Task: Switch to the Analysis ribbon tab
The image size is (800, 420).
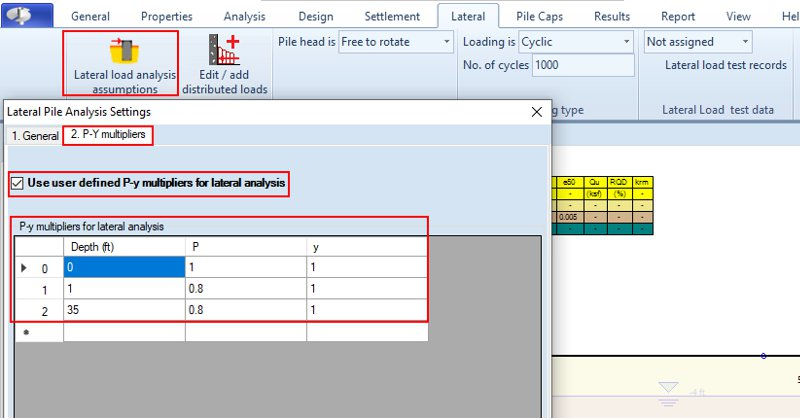Action: point(244,16)
